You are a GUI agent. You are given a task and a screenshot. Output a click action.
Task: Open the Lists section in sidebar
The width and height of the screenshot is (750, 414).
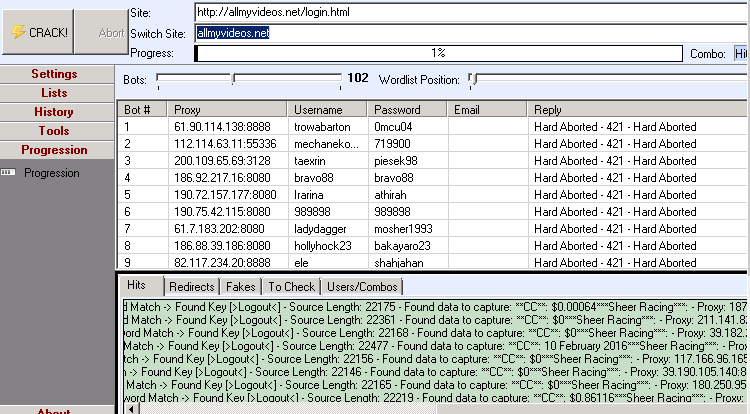(x=57, y=93)
